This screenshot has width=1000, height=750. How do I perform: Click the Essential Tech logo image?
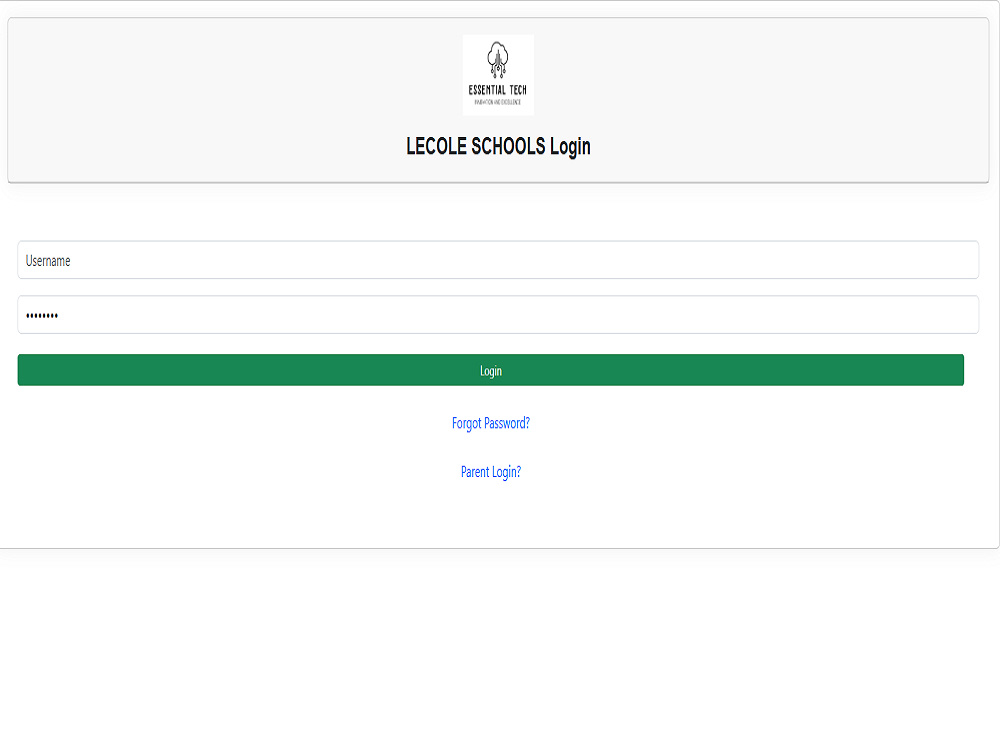[x=498, y=75]
